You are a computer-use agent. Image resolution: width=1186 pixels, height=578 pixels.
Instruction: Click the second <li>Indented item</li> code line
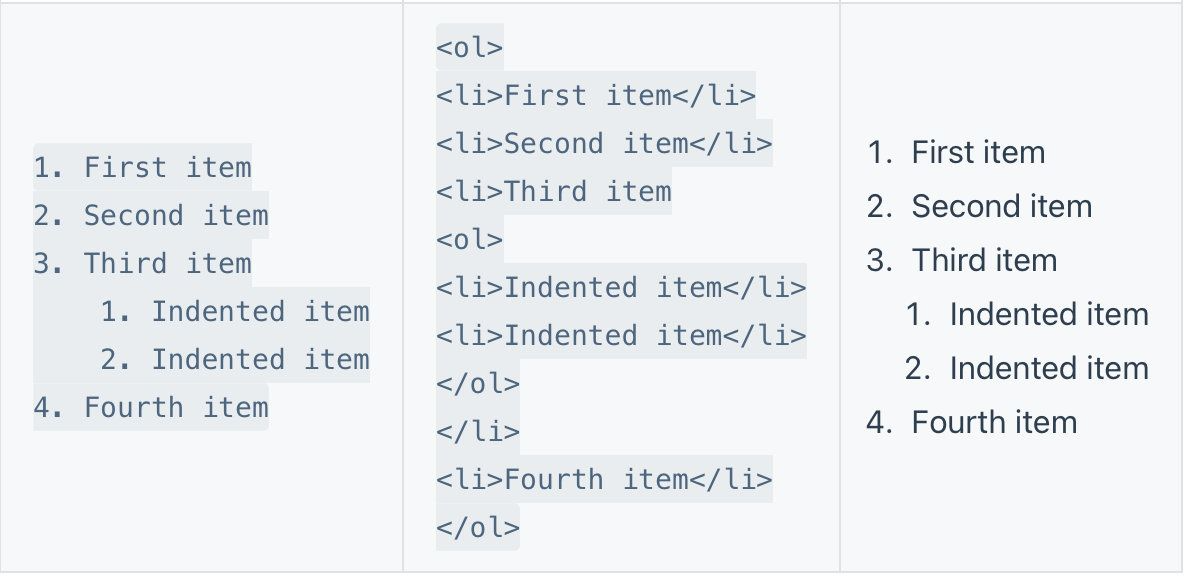[620, 336]
